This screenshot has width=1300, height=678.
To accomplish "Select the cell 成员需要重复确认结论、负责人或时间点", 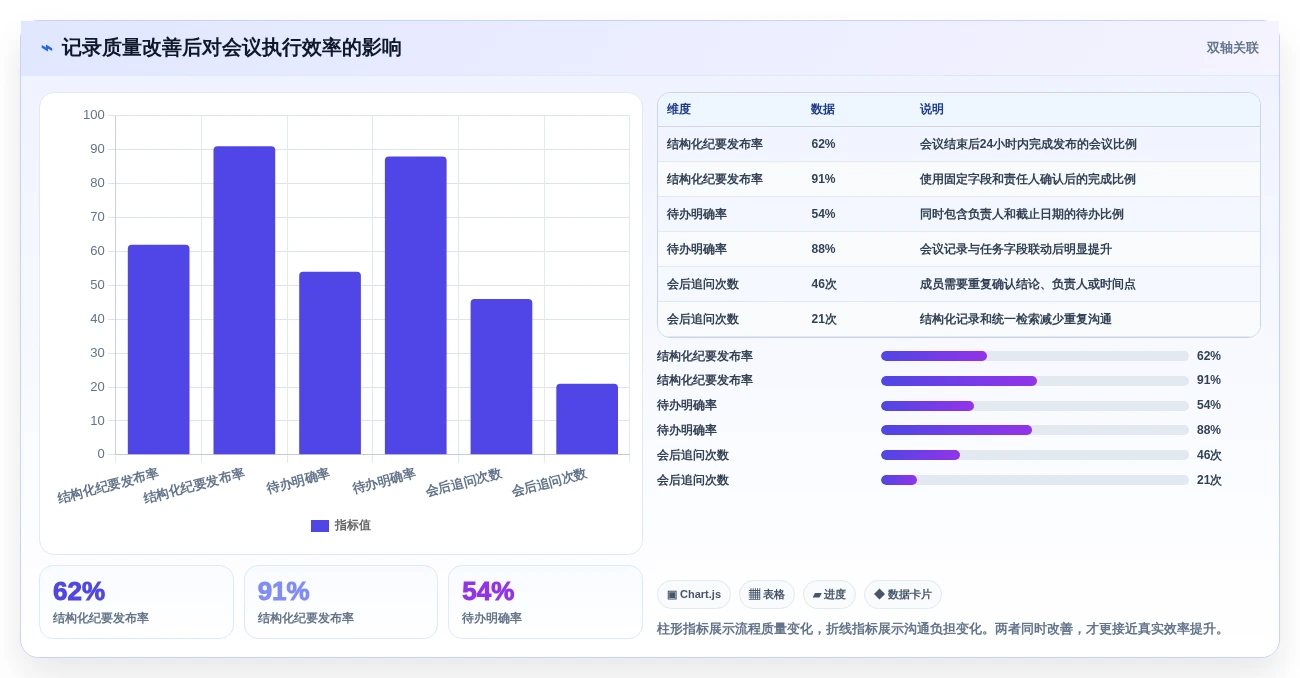I will tap(1028, 284).
